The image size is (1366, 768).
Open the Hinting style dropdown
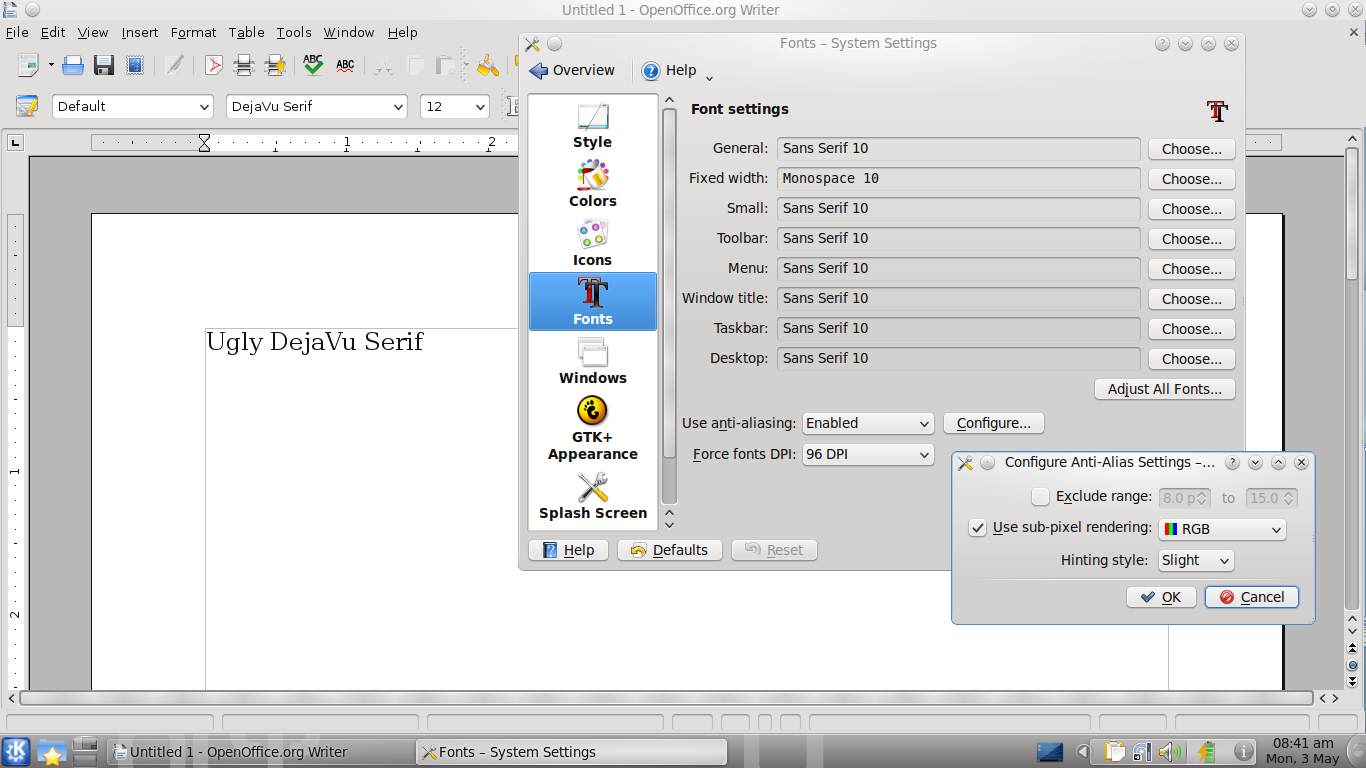point(1196,560)
